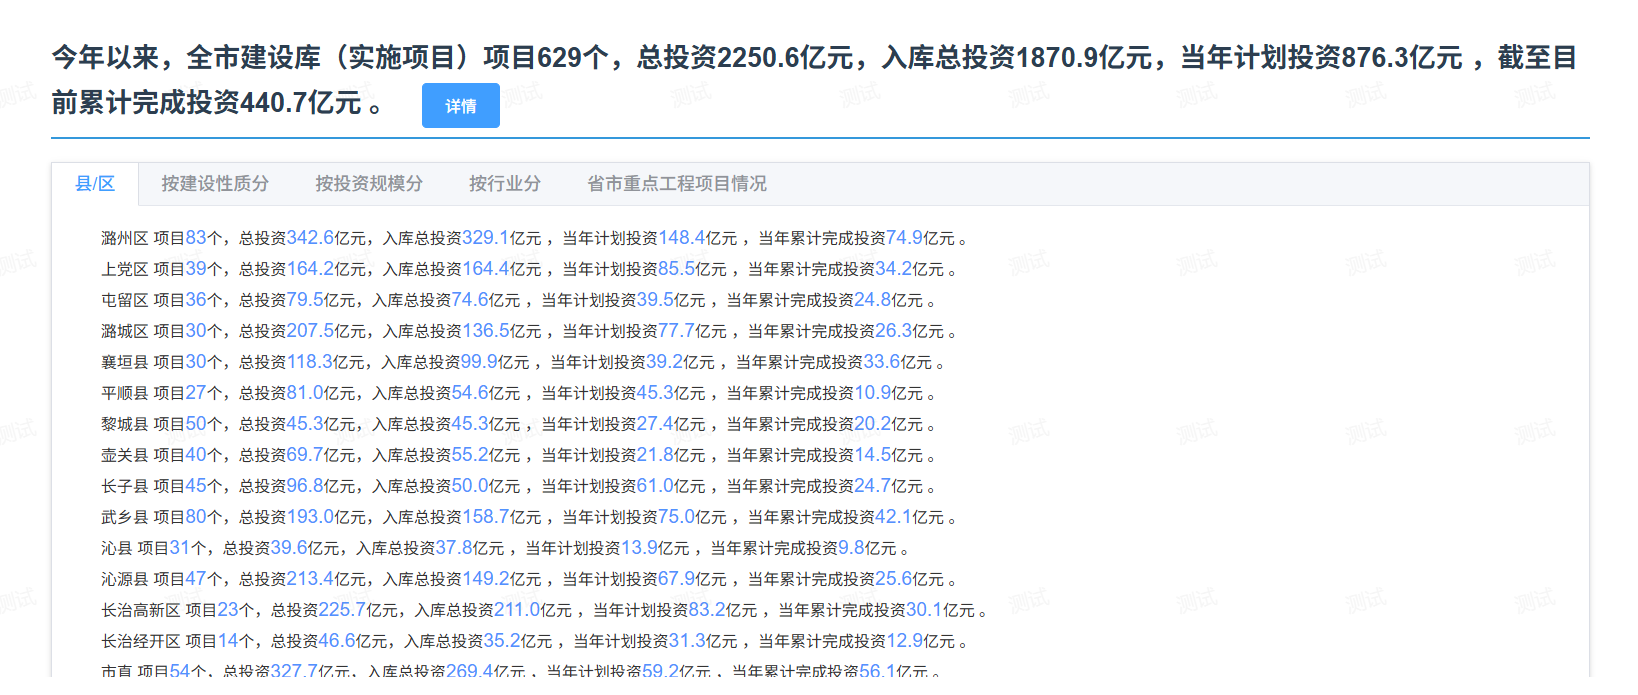Select 平顺县 total investment 81.0
Image resolution: width=1638 pixels, height=695 pixels.
305,393
